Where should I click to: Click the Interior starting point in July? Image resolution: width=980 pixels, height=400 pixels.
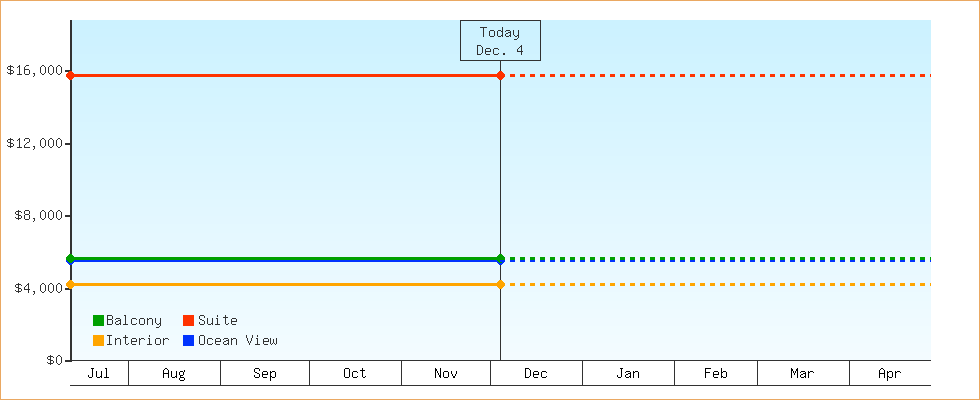coord(71,285)
